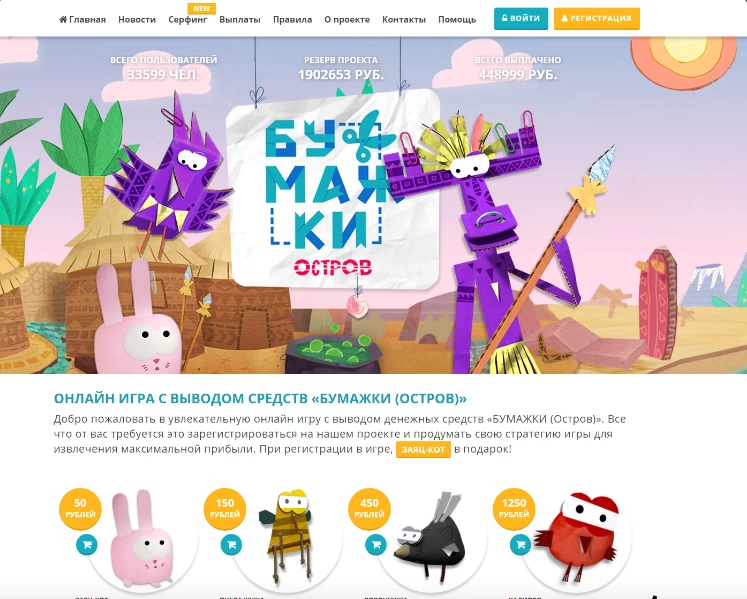Open the Новости menu item
Viewport: 747px width, 599px height.
click(x=137, y=20)
